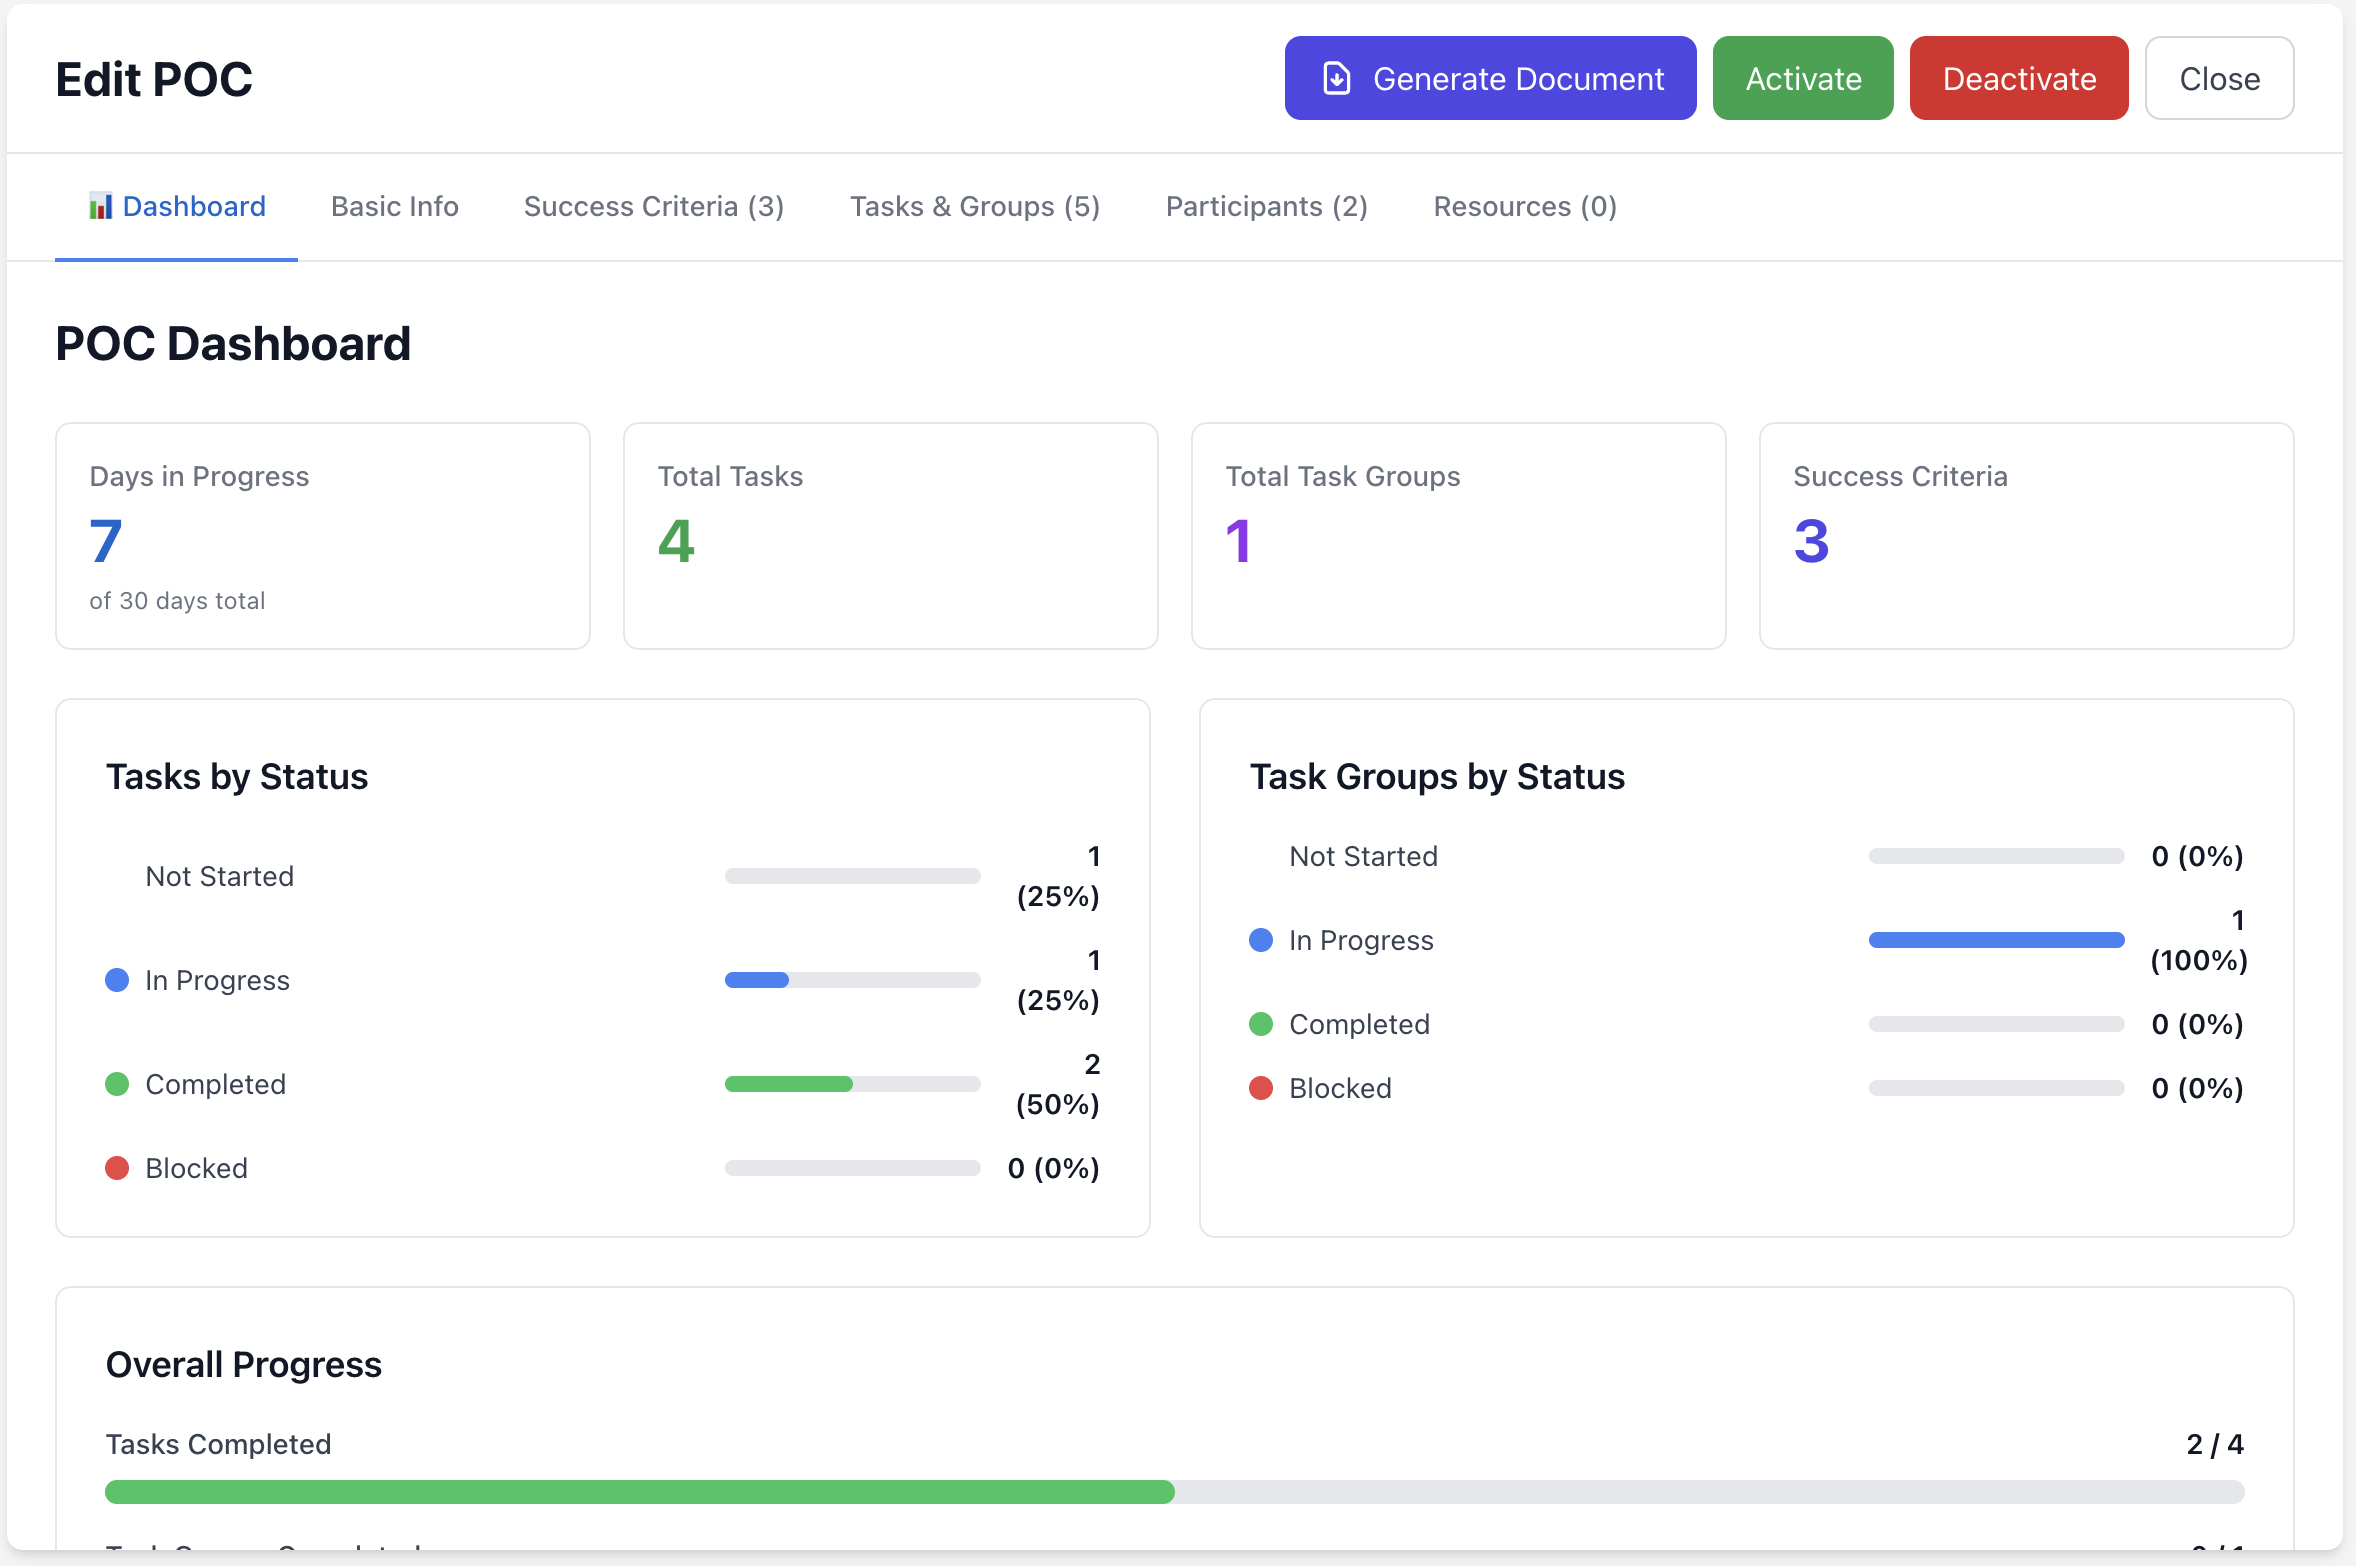Viewport: 2356px width, 1566px height.
Task: Click the blue In Progress dot in Task Groups by Status
Action: (x=1260, y=939)
